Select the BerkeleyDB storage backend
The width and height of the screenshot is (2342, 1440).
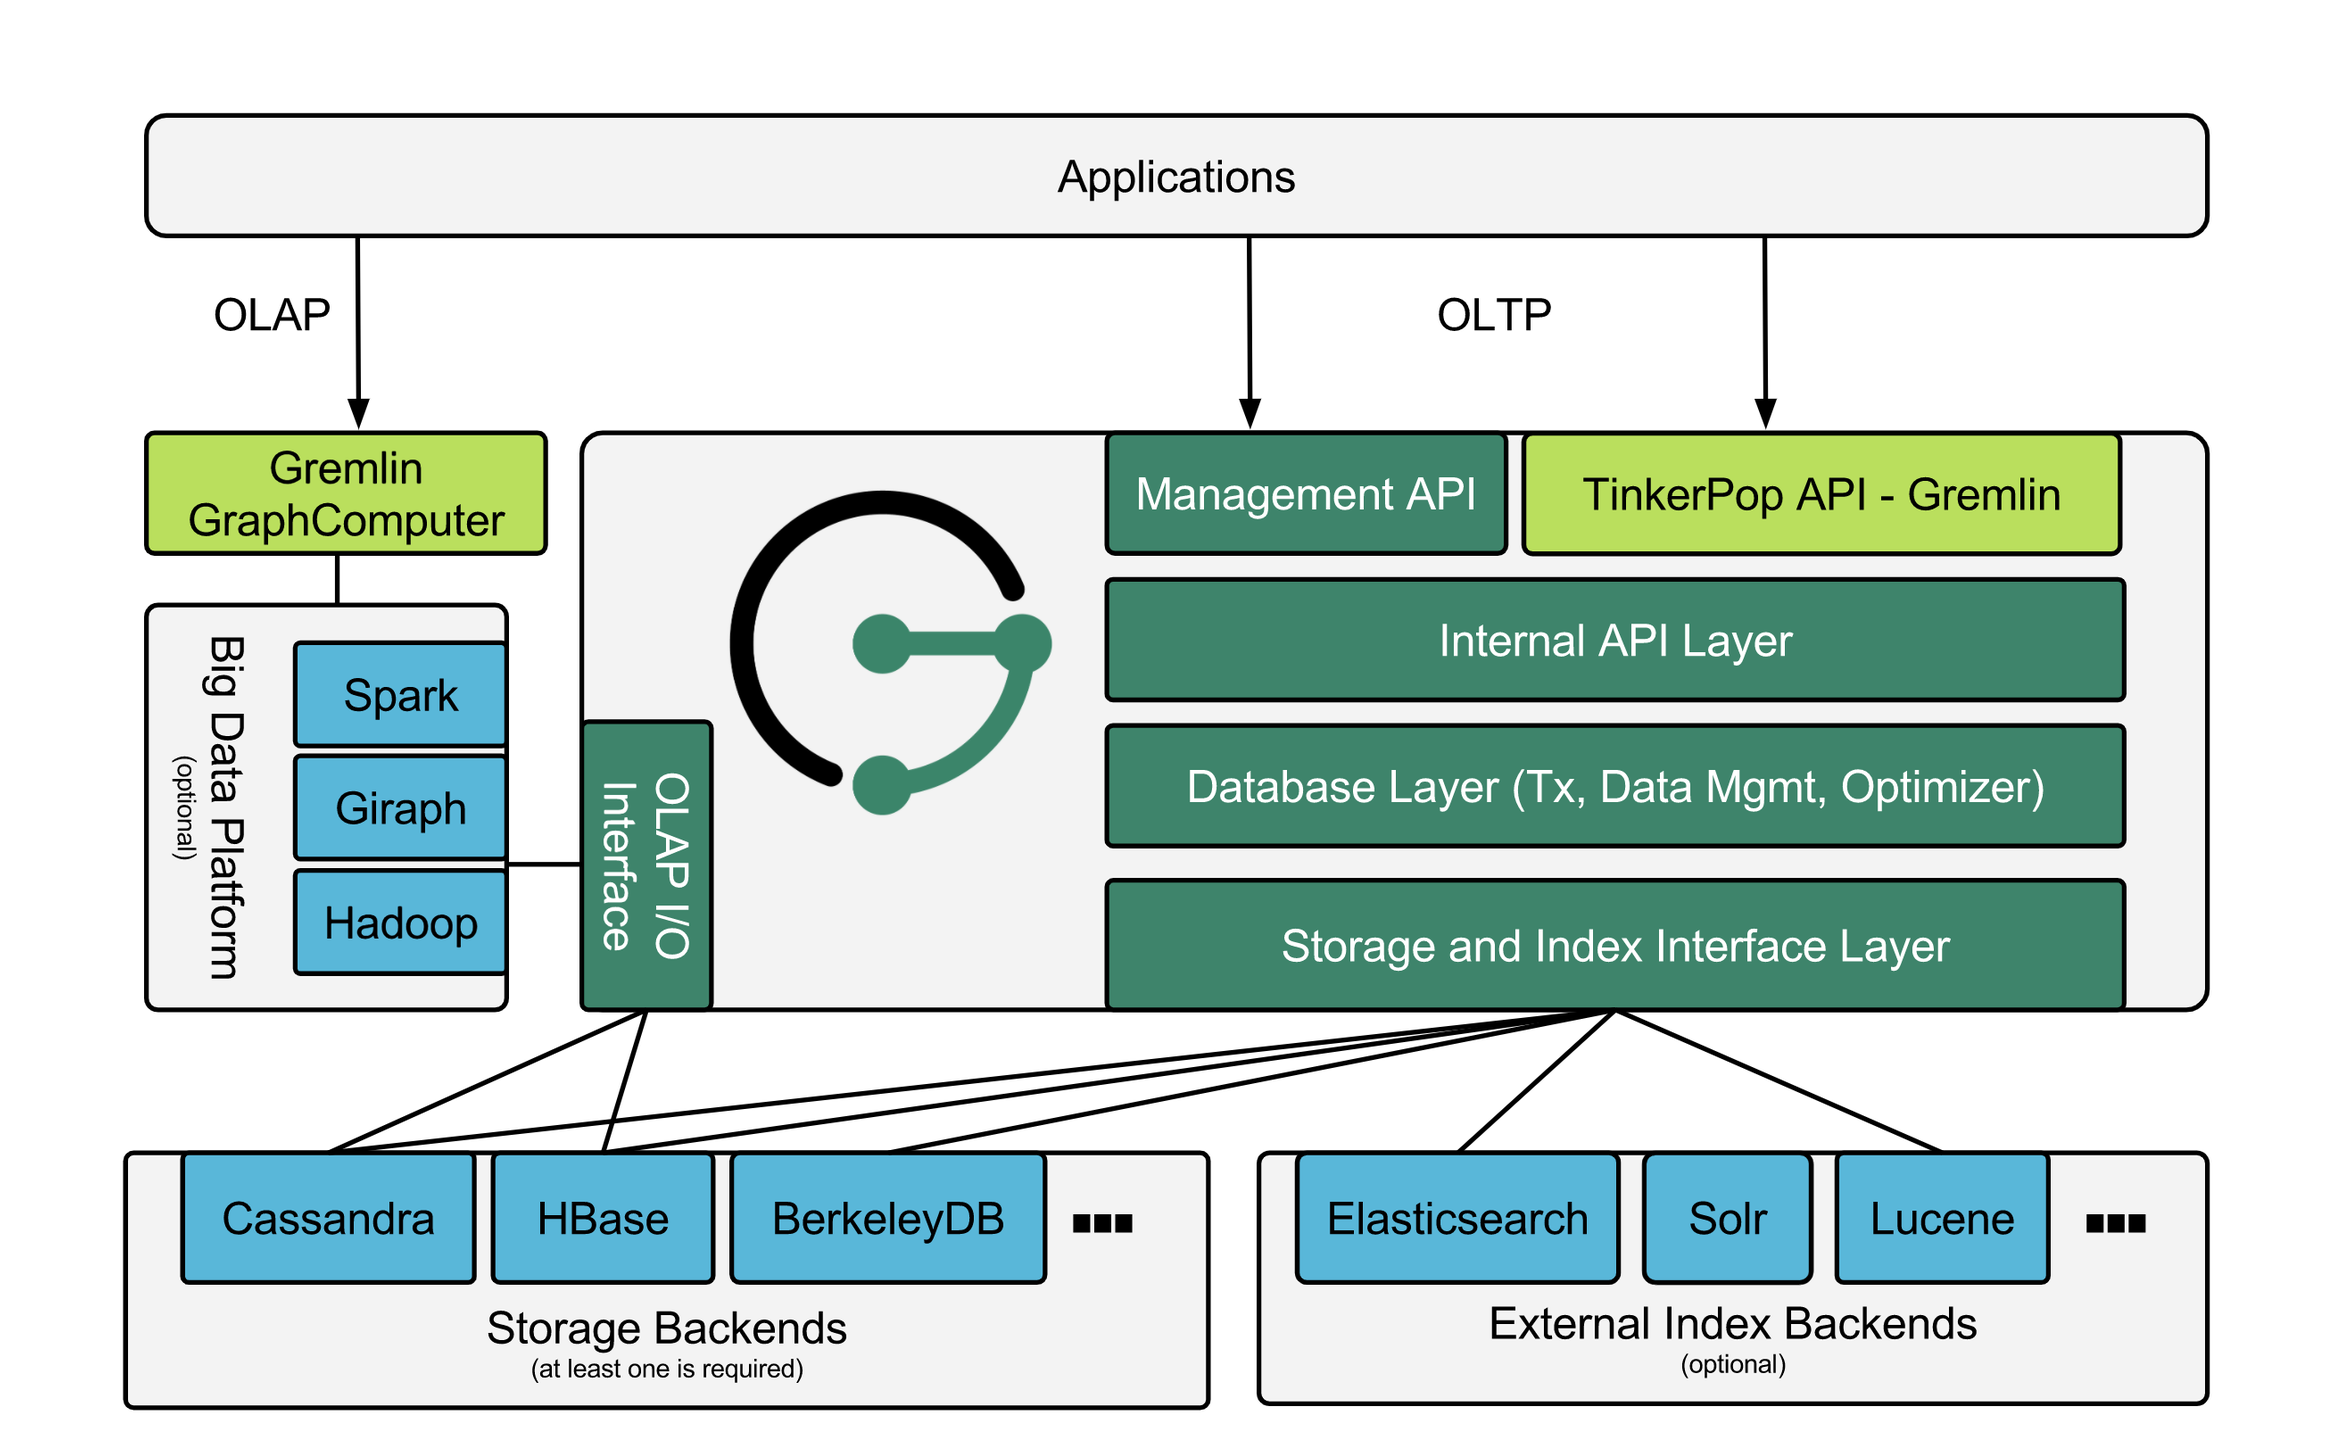888,1218
